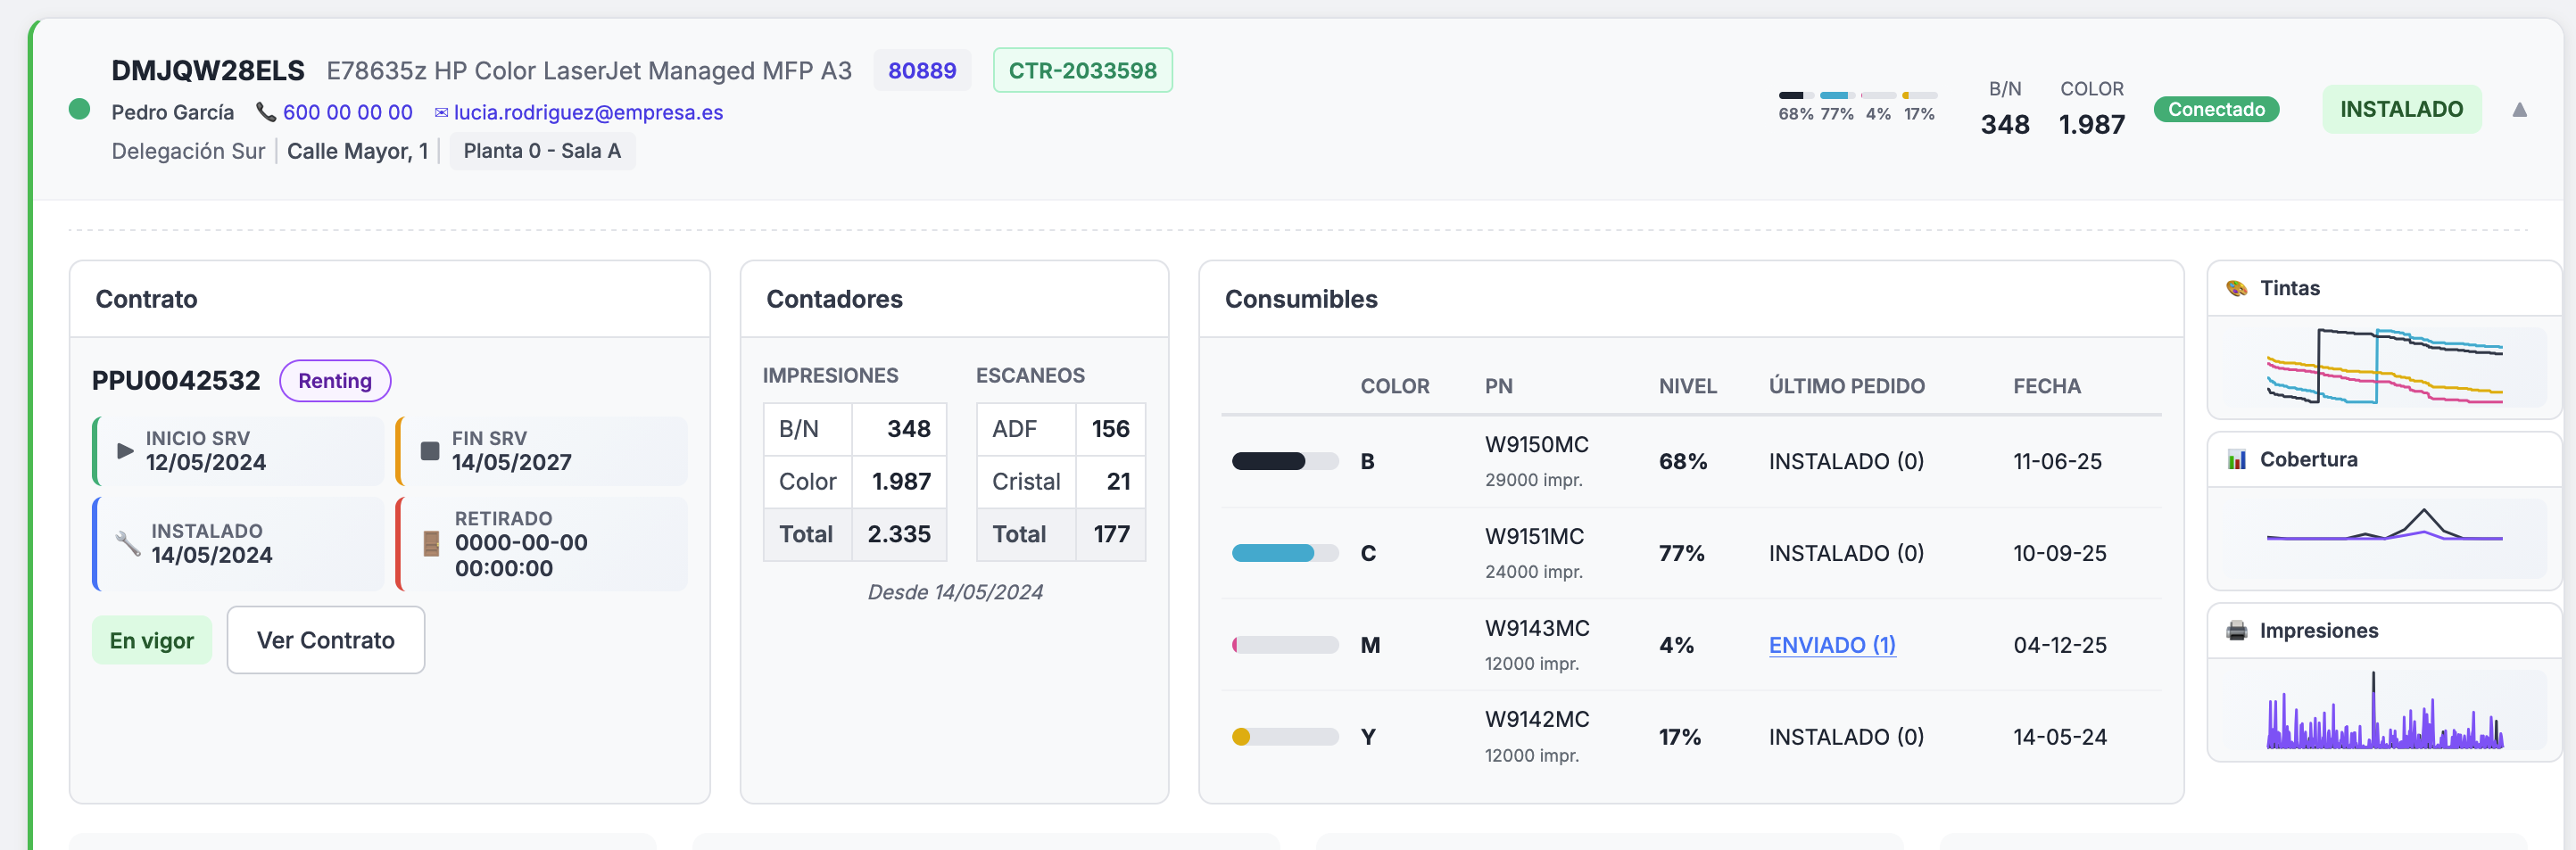This screenshot has height=850, width=2576.
Task: Open the ENVIADO (1) order link
Action: click(x=1831, y=645)
